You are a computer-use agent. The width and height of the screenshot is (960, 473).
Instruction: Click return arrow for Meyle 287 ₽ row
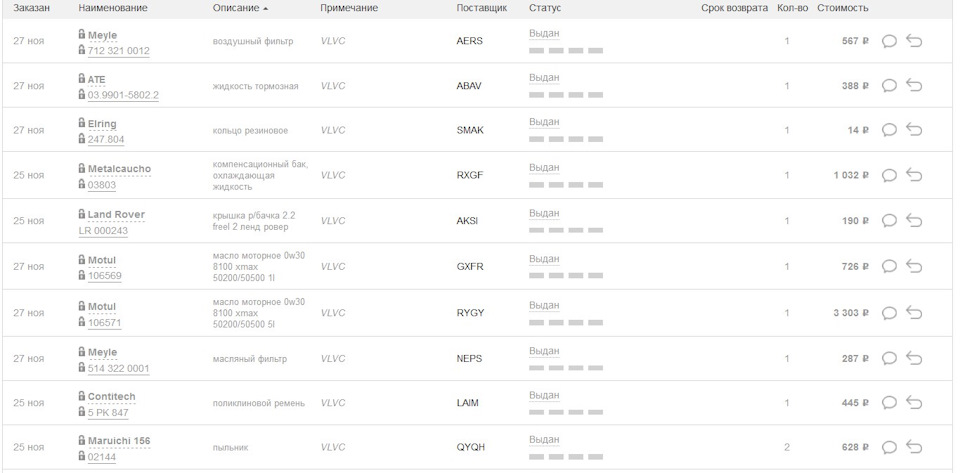[x=913, y=358]
